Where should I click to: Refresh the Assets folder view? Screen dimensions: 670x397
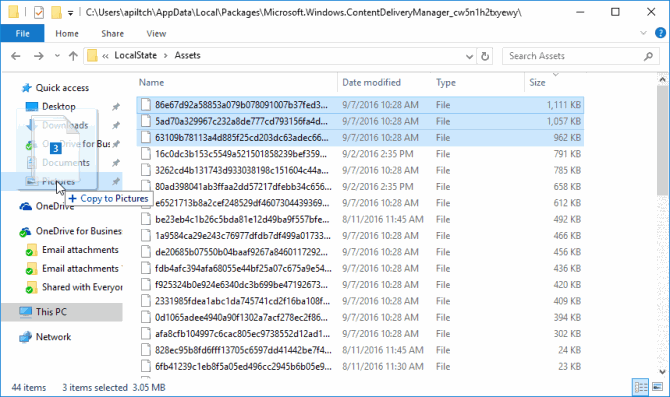[485, 56]
